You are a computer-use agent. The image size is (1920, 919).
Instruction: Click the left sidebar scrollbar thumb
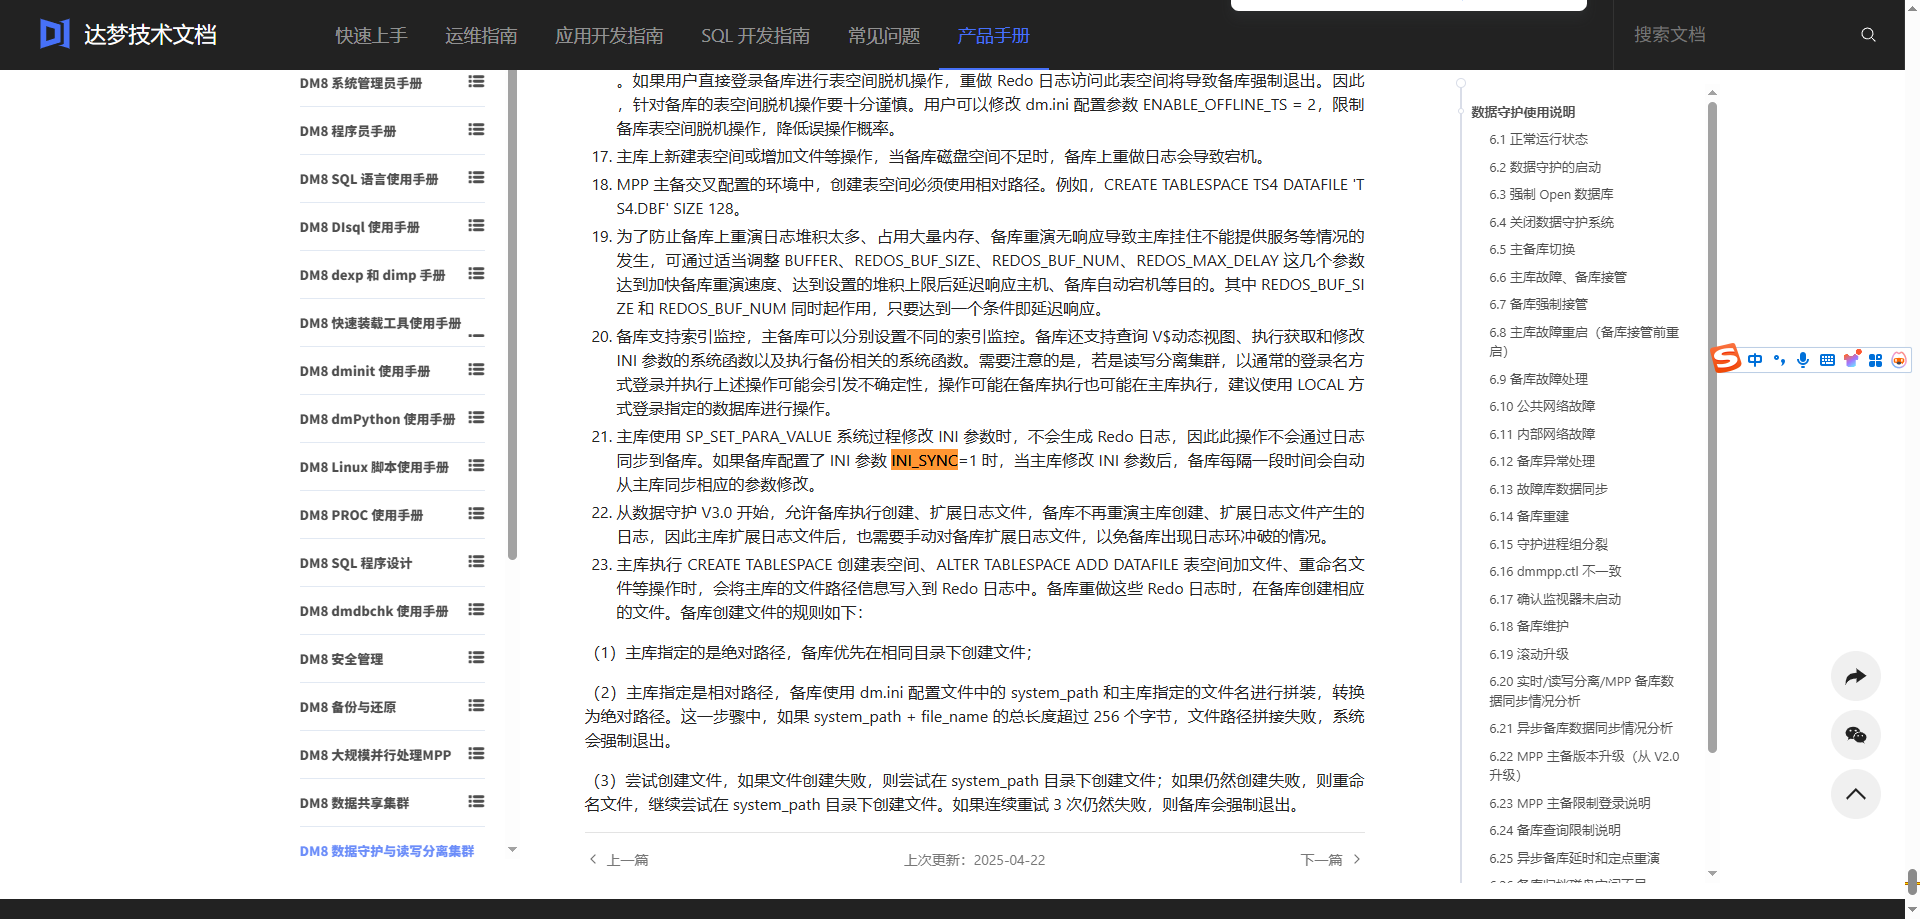512,315
